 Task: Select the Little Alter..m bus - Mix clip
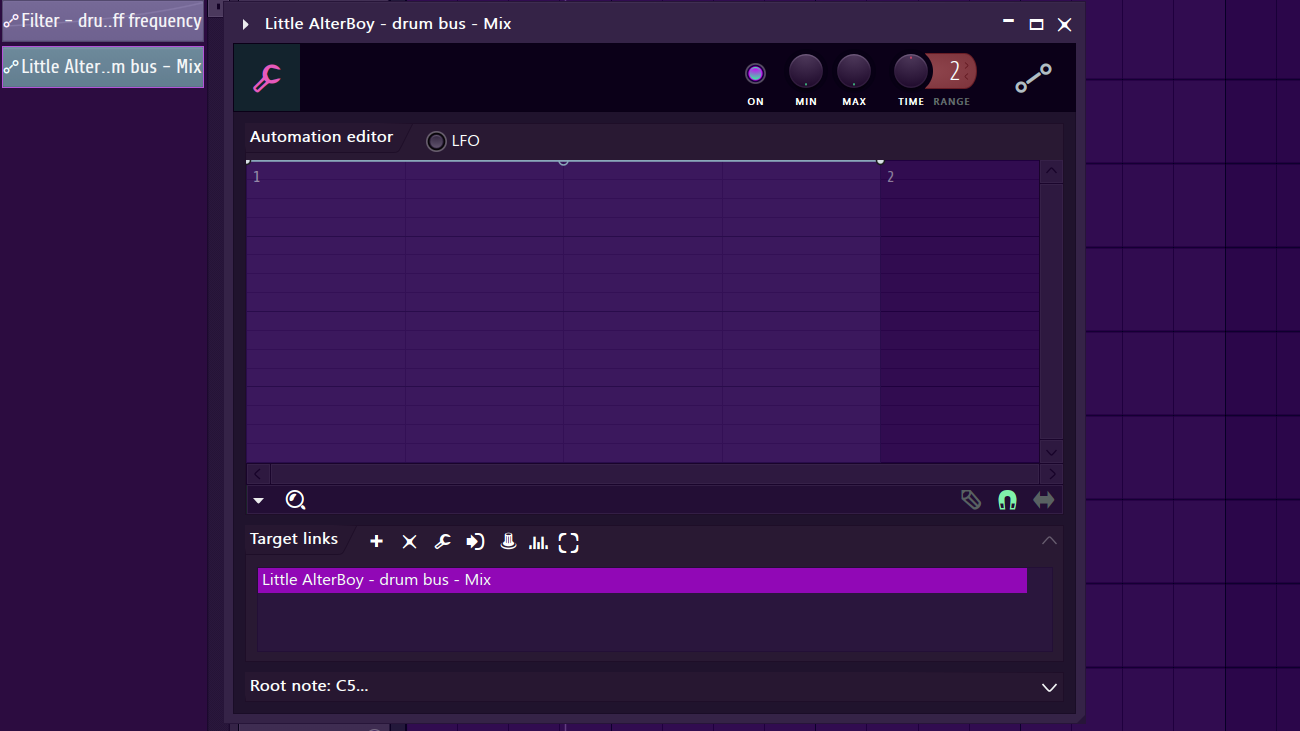pyautogui.click(x=103, y=67)
